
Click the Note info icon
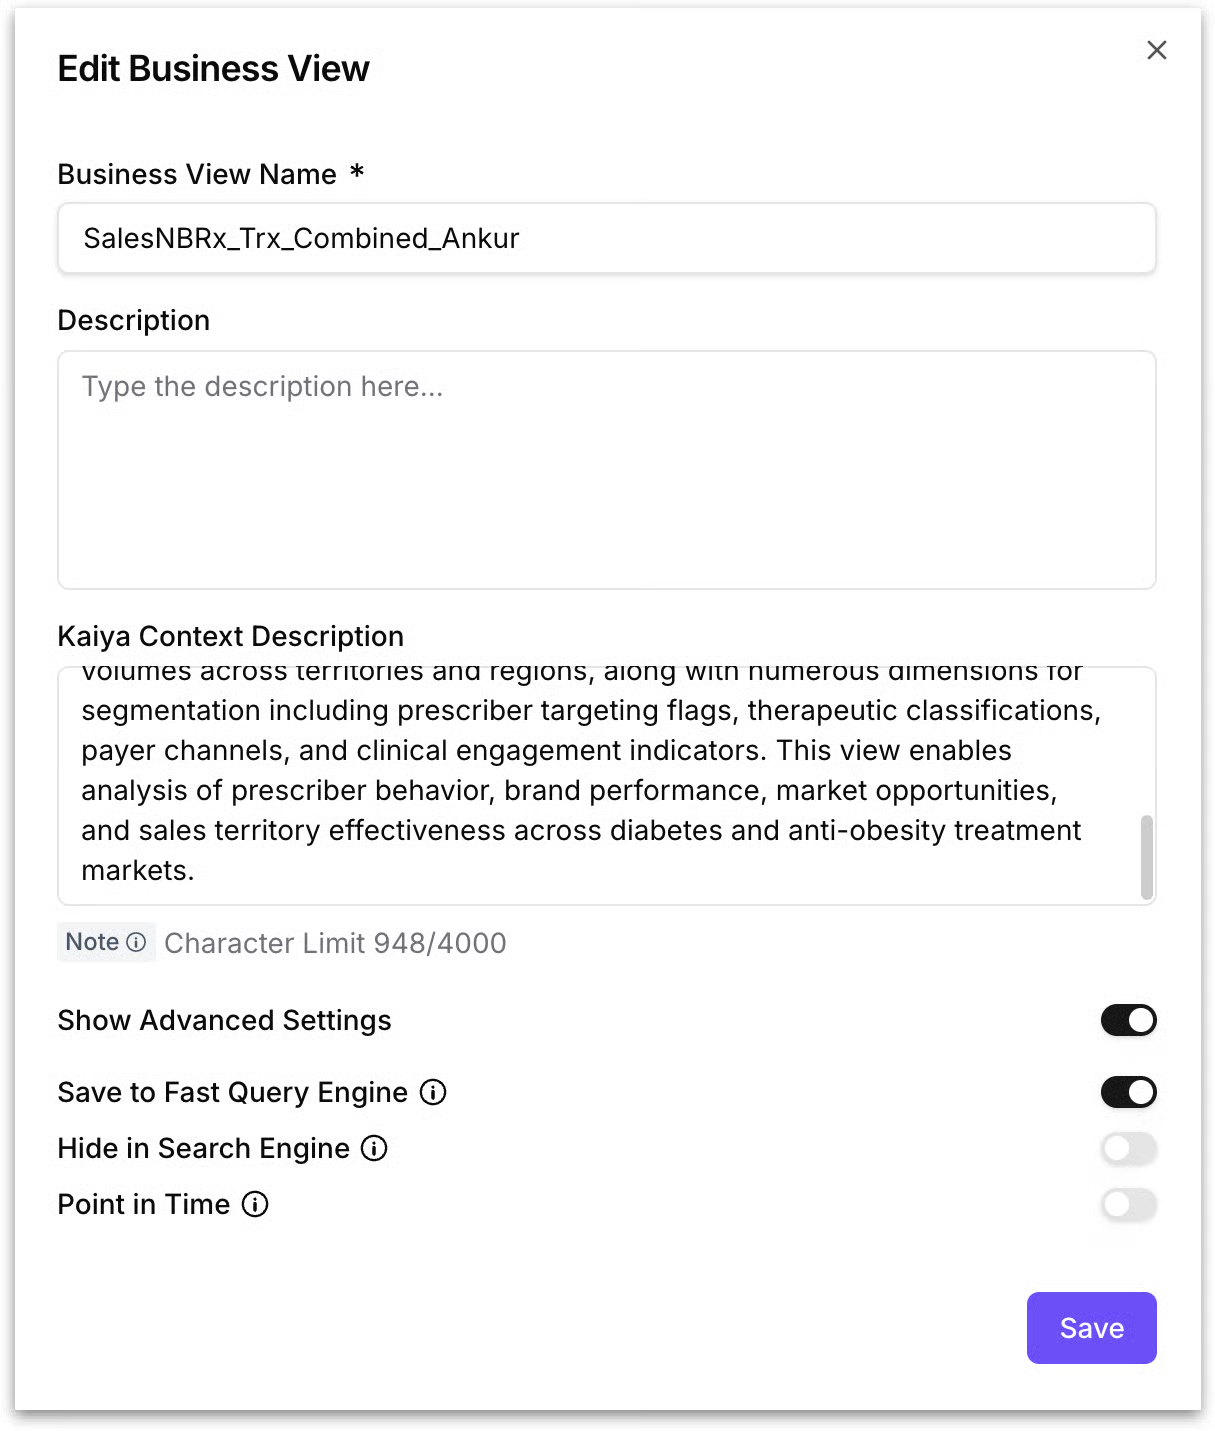click(x=137, y=942)
